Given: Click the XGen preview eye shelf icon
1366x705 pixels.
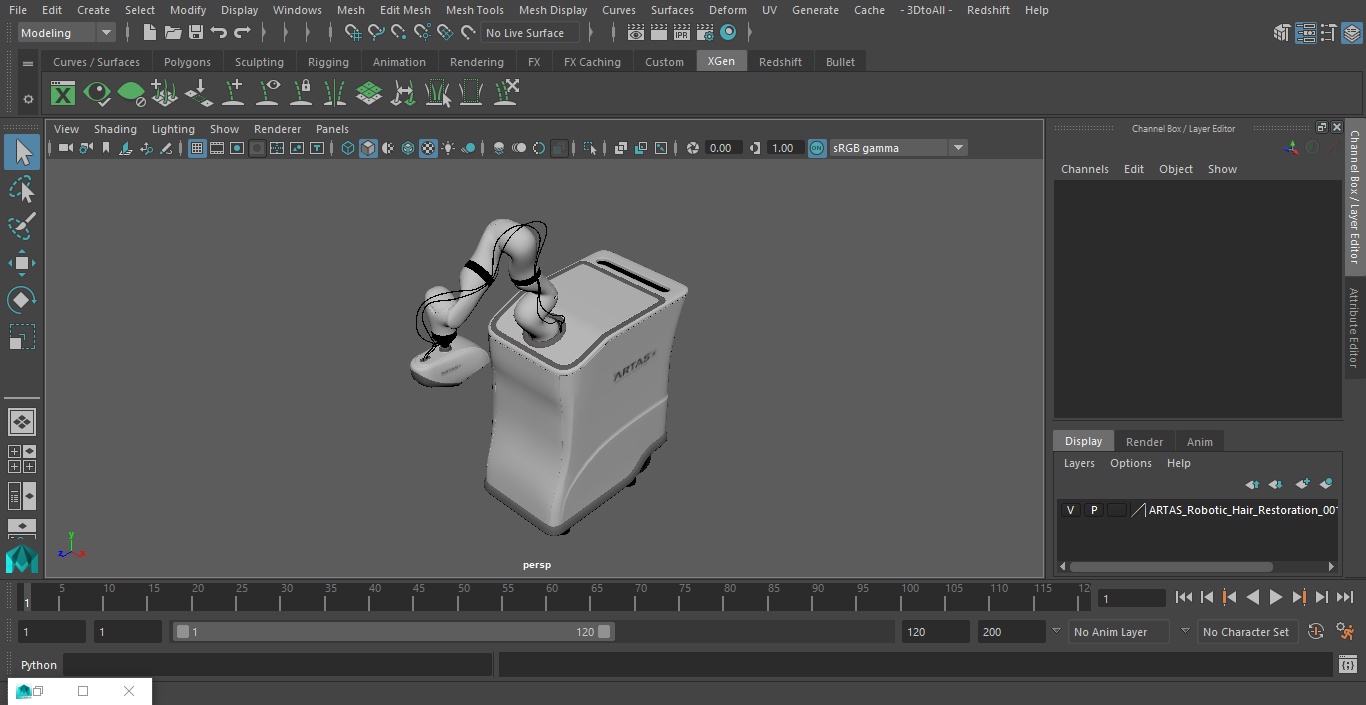Looking at the screenshot, I should click(x=97, y=94).
